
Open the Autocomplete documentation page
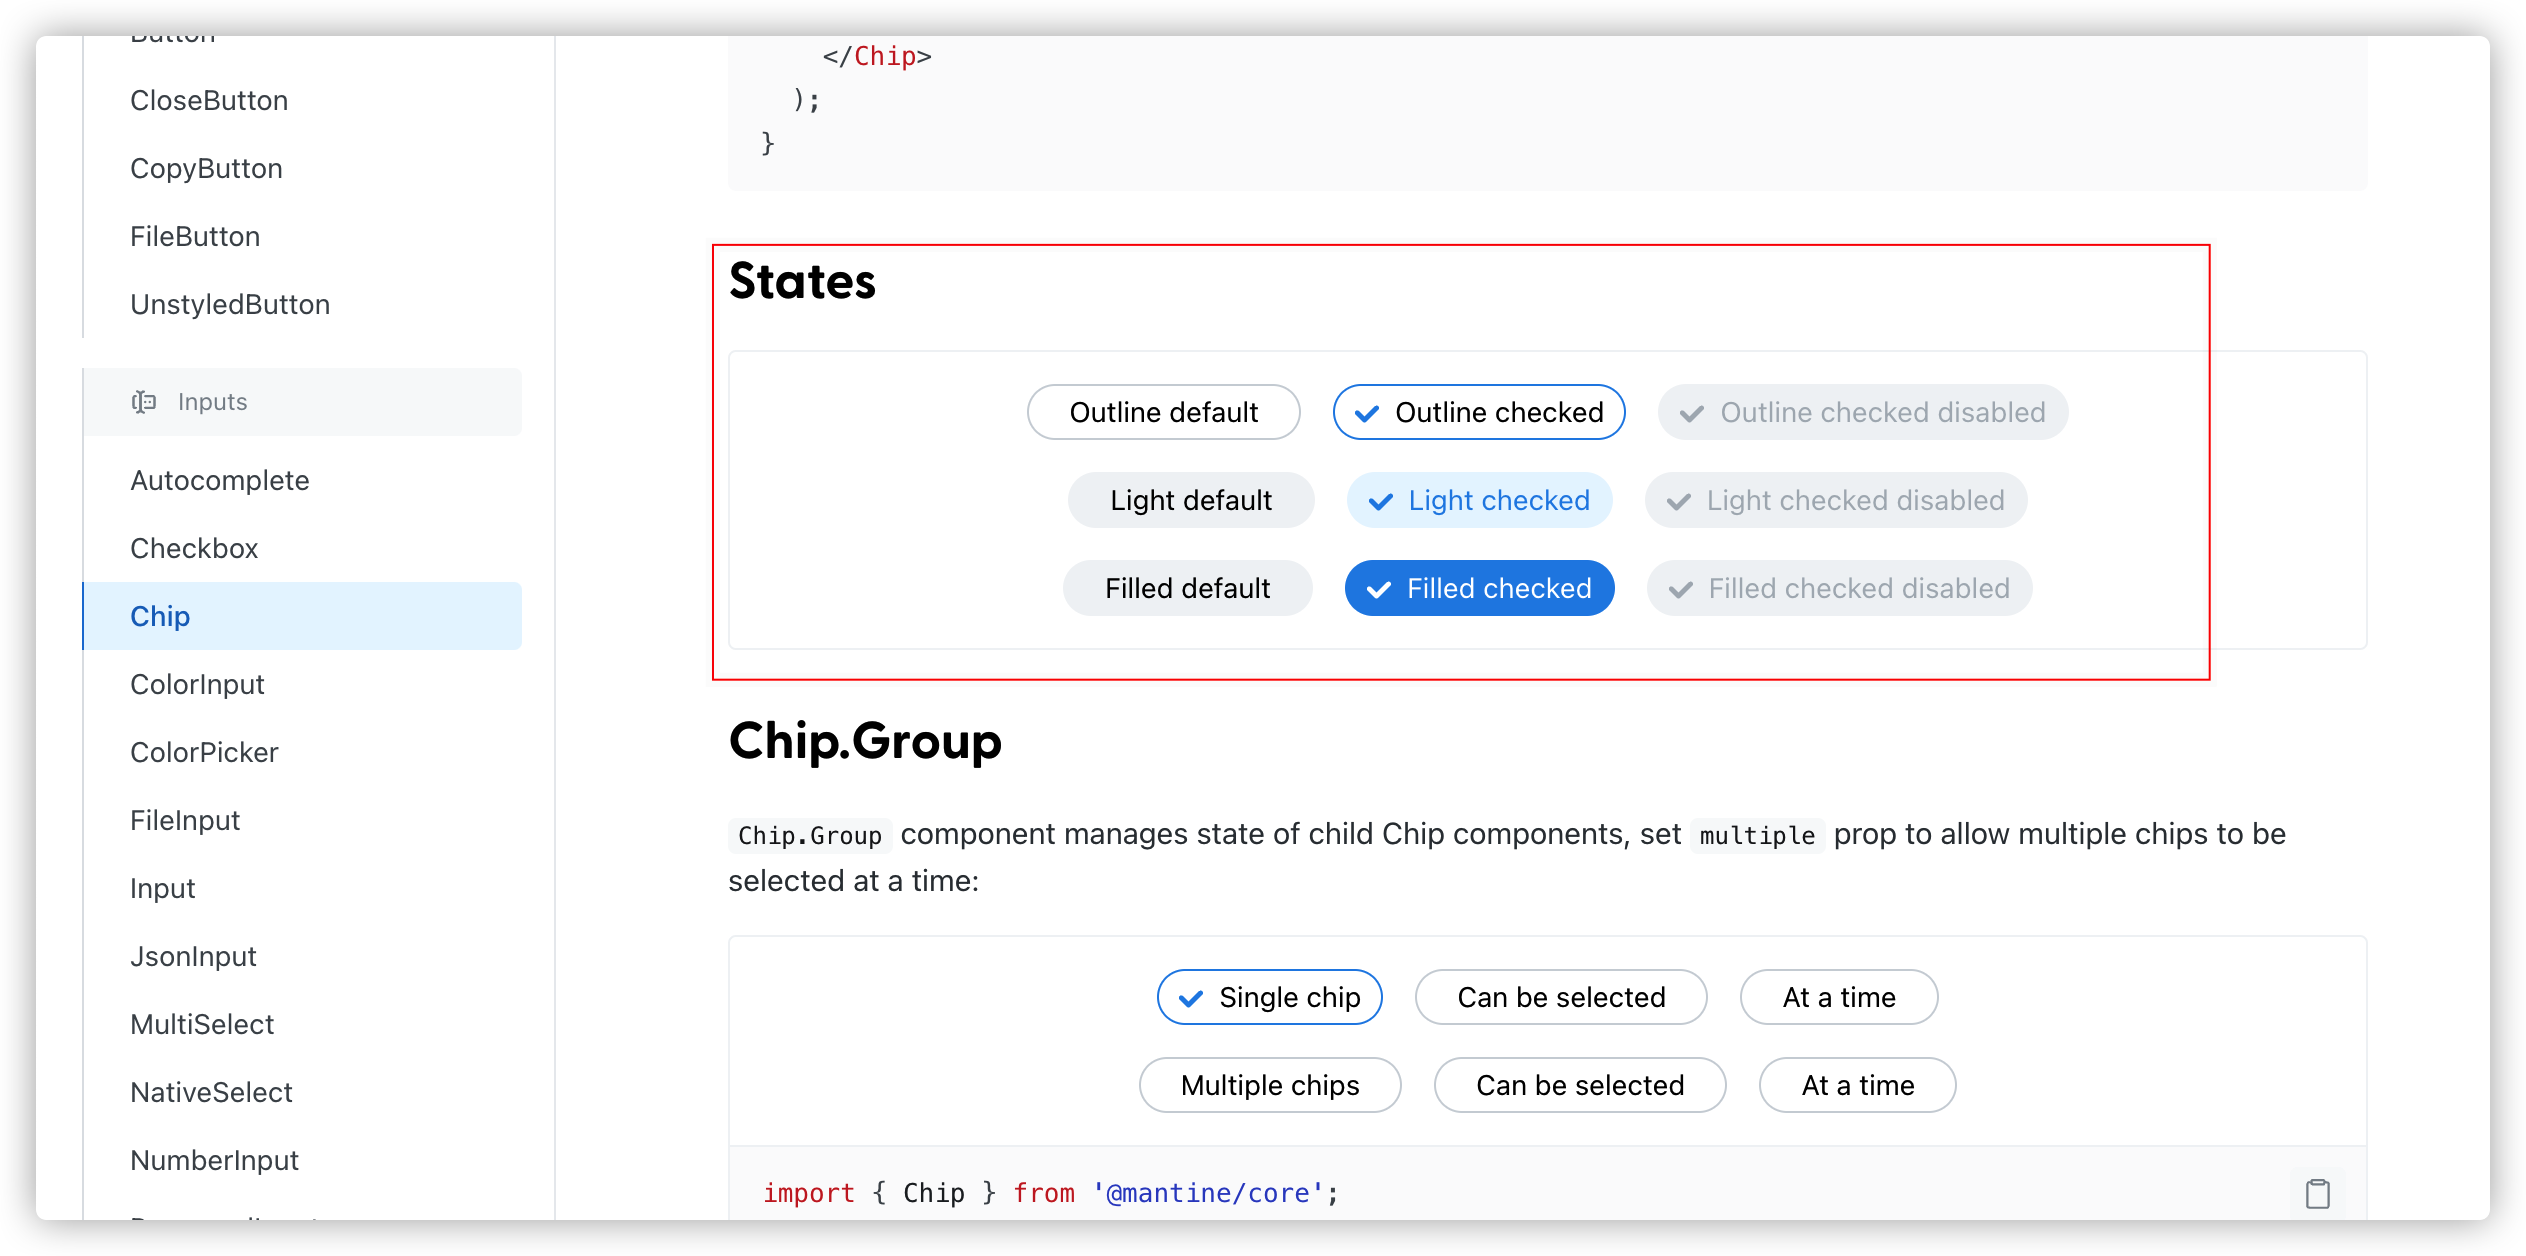tap(219, 480)
